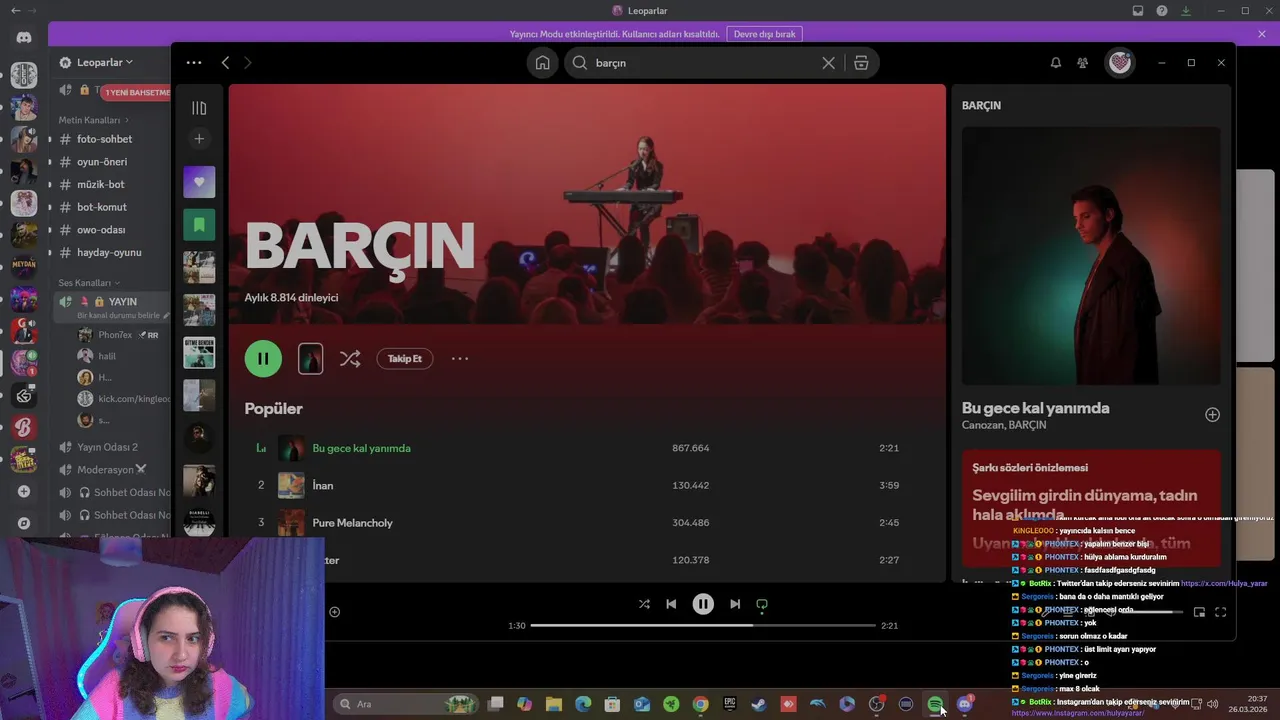Disable streamer mode with Devre dışı bırak
The width and height of the screenshot is (1280, 720).
click(x=764, y=34)
